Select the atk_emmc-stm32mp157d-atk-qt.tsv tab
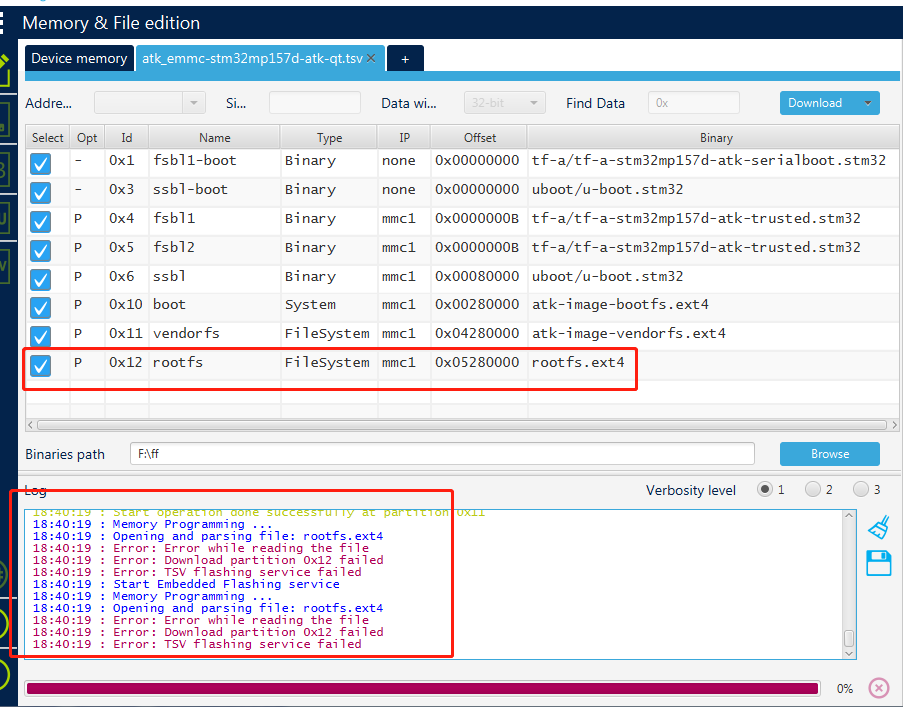This screenshot has width=903, height=707. tap(253, 59)
